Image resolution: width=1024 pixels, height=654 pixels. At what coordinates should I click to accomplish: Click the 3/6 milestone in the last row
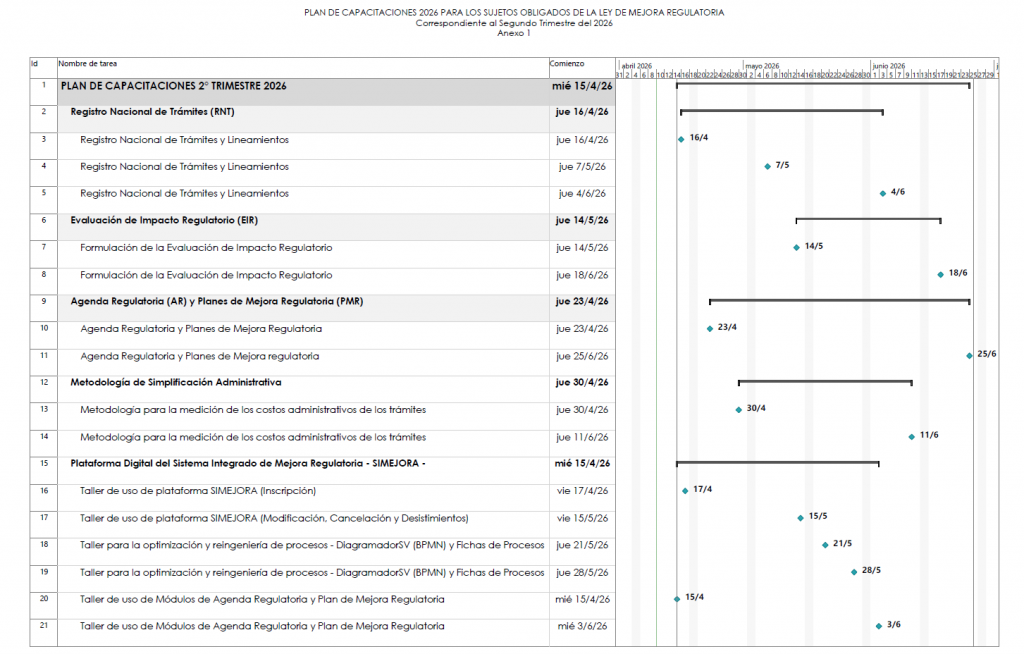[878, 626]
